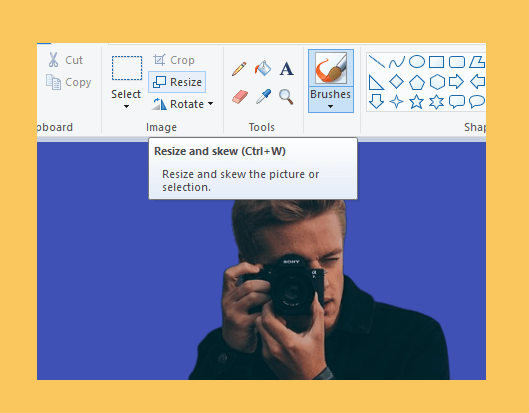Select the Pencil tool
This screenshot has height=413, width=529.
239,68
